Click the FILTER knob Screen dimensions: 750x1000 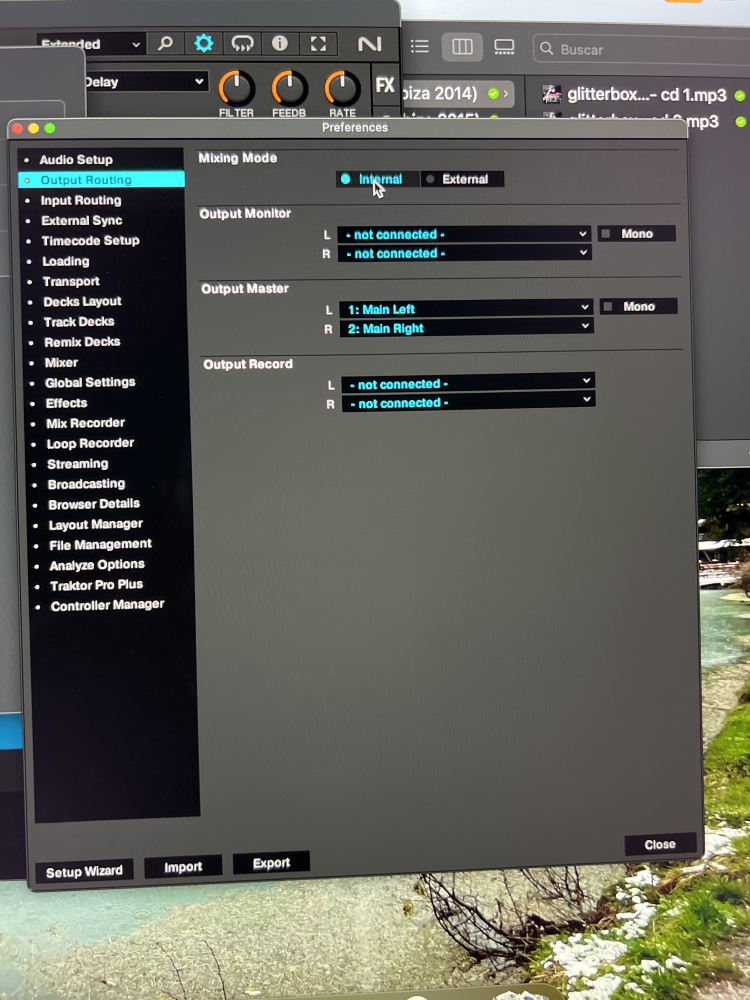point(236,88)
